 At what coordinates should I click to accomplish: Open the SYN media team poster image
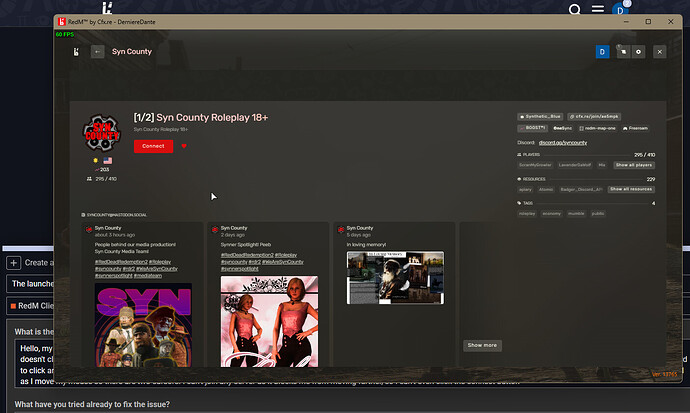click(x=143, y=325)
